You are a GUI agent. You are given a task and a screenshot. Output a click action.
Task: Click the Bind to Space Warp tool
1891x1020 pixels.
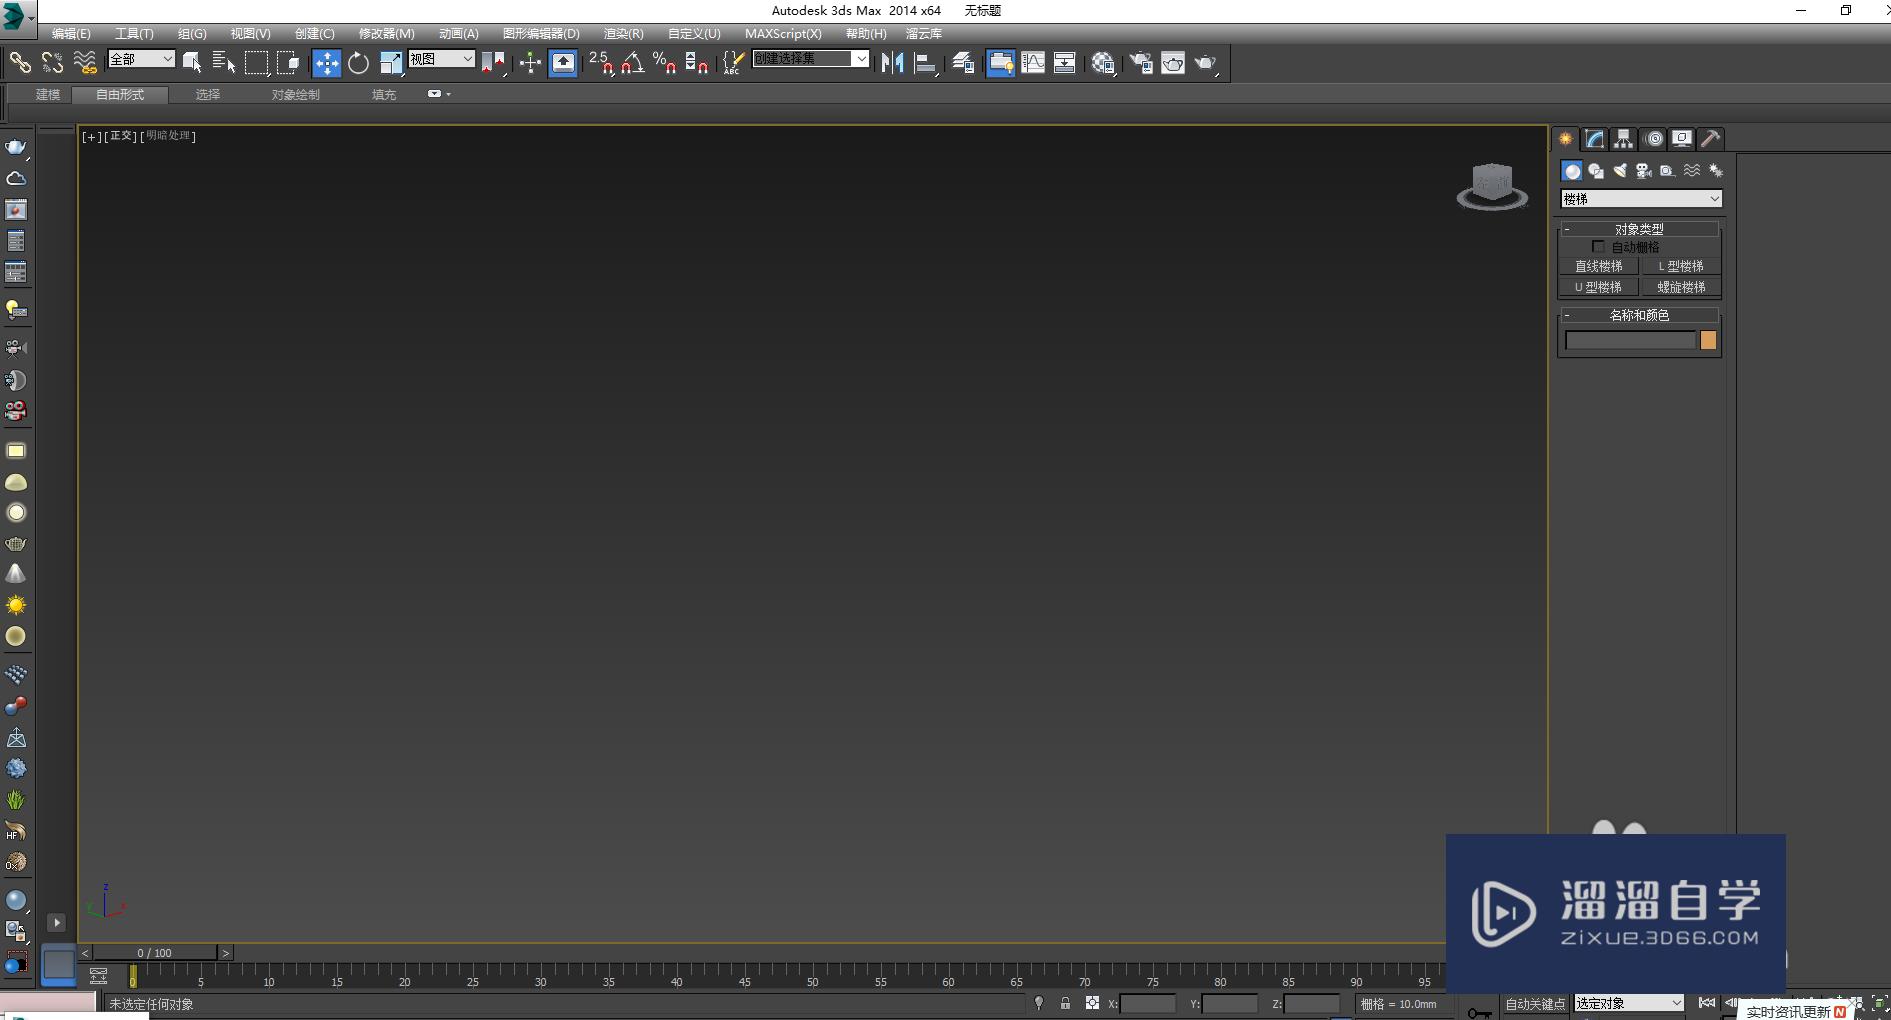pos(85,63)
